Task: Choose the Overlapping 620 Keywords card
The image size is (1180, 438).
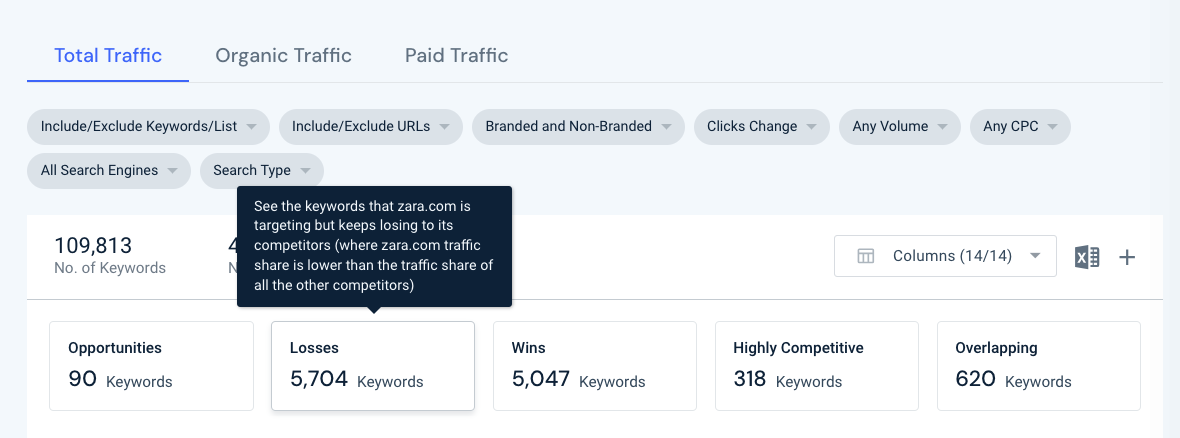Action: tap(1039, 366)
